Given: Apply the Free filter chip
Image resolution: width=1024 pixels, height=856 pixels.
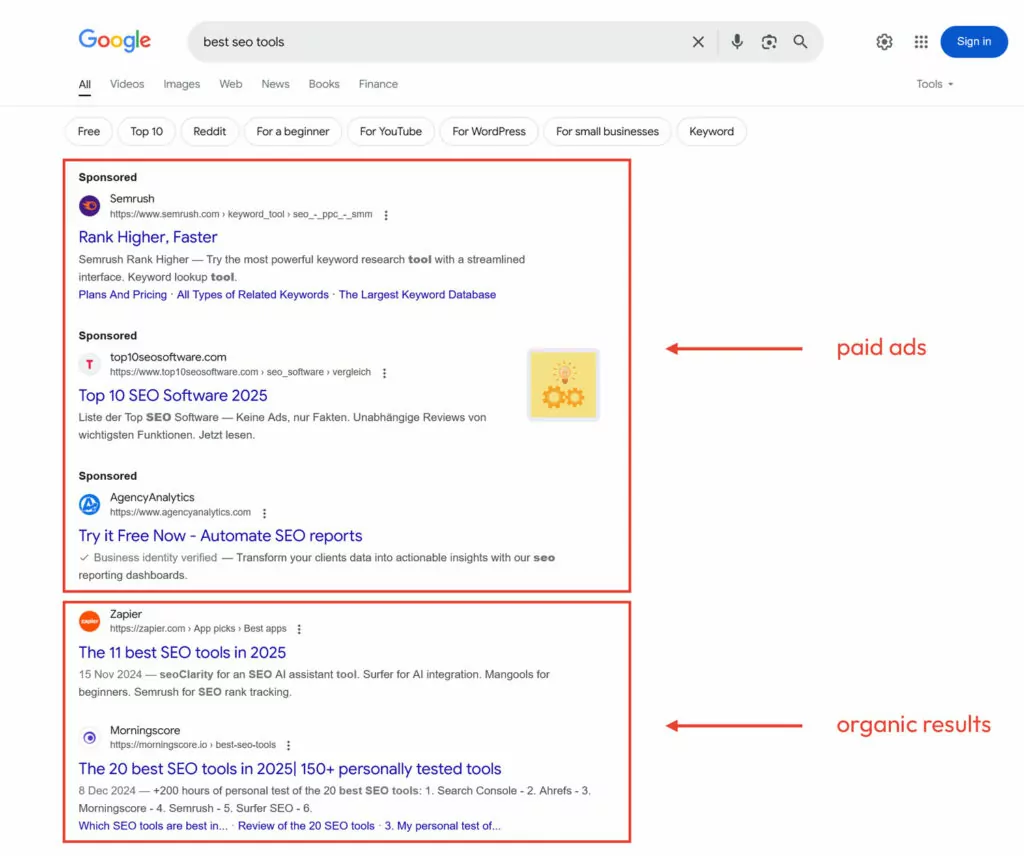Looking at the screenshot, I should click(x=89, y=131).
